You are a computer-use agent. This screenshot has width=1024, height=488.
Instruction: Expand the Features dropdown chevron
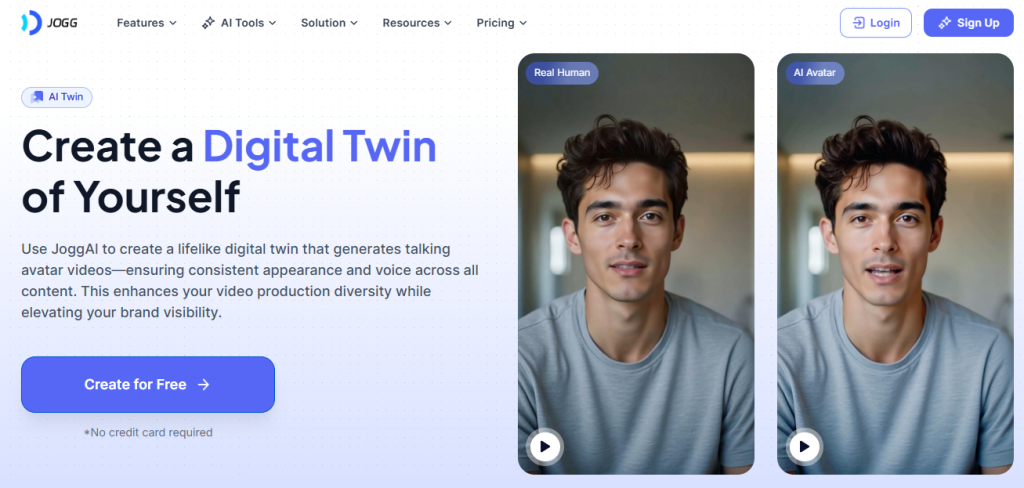173,23
